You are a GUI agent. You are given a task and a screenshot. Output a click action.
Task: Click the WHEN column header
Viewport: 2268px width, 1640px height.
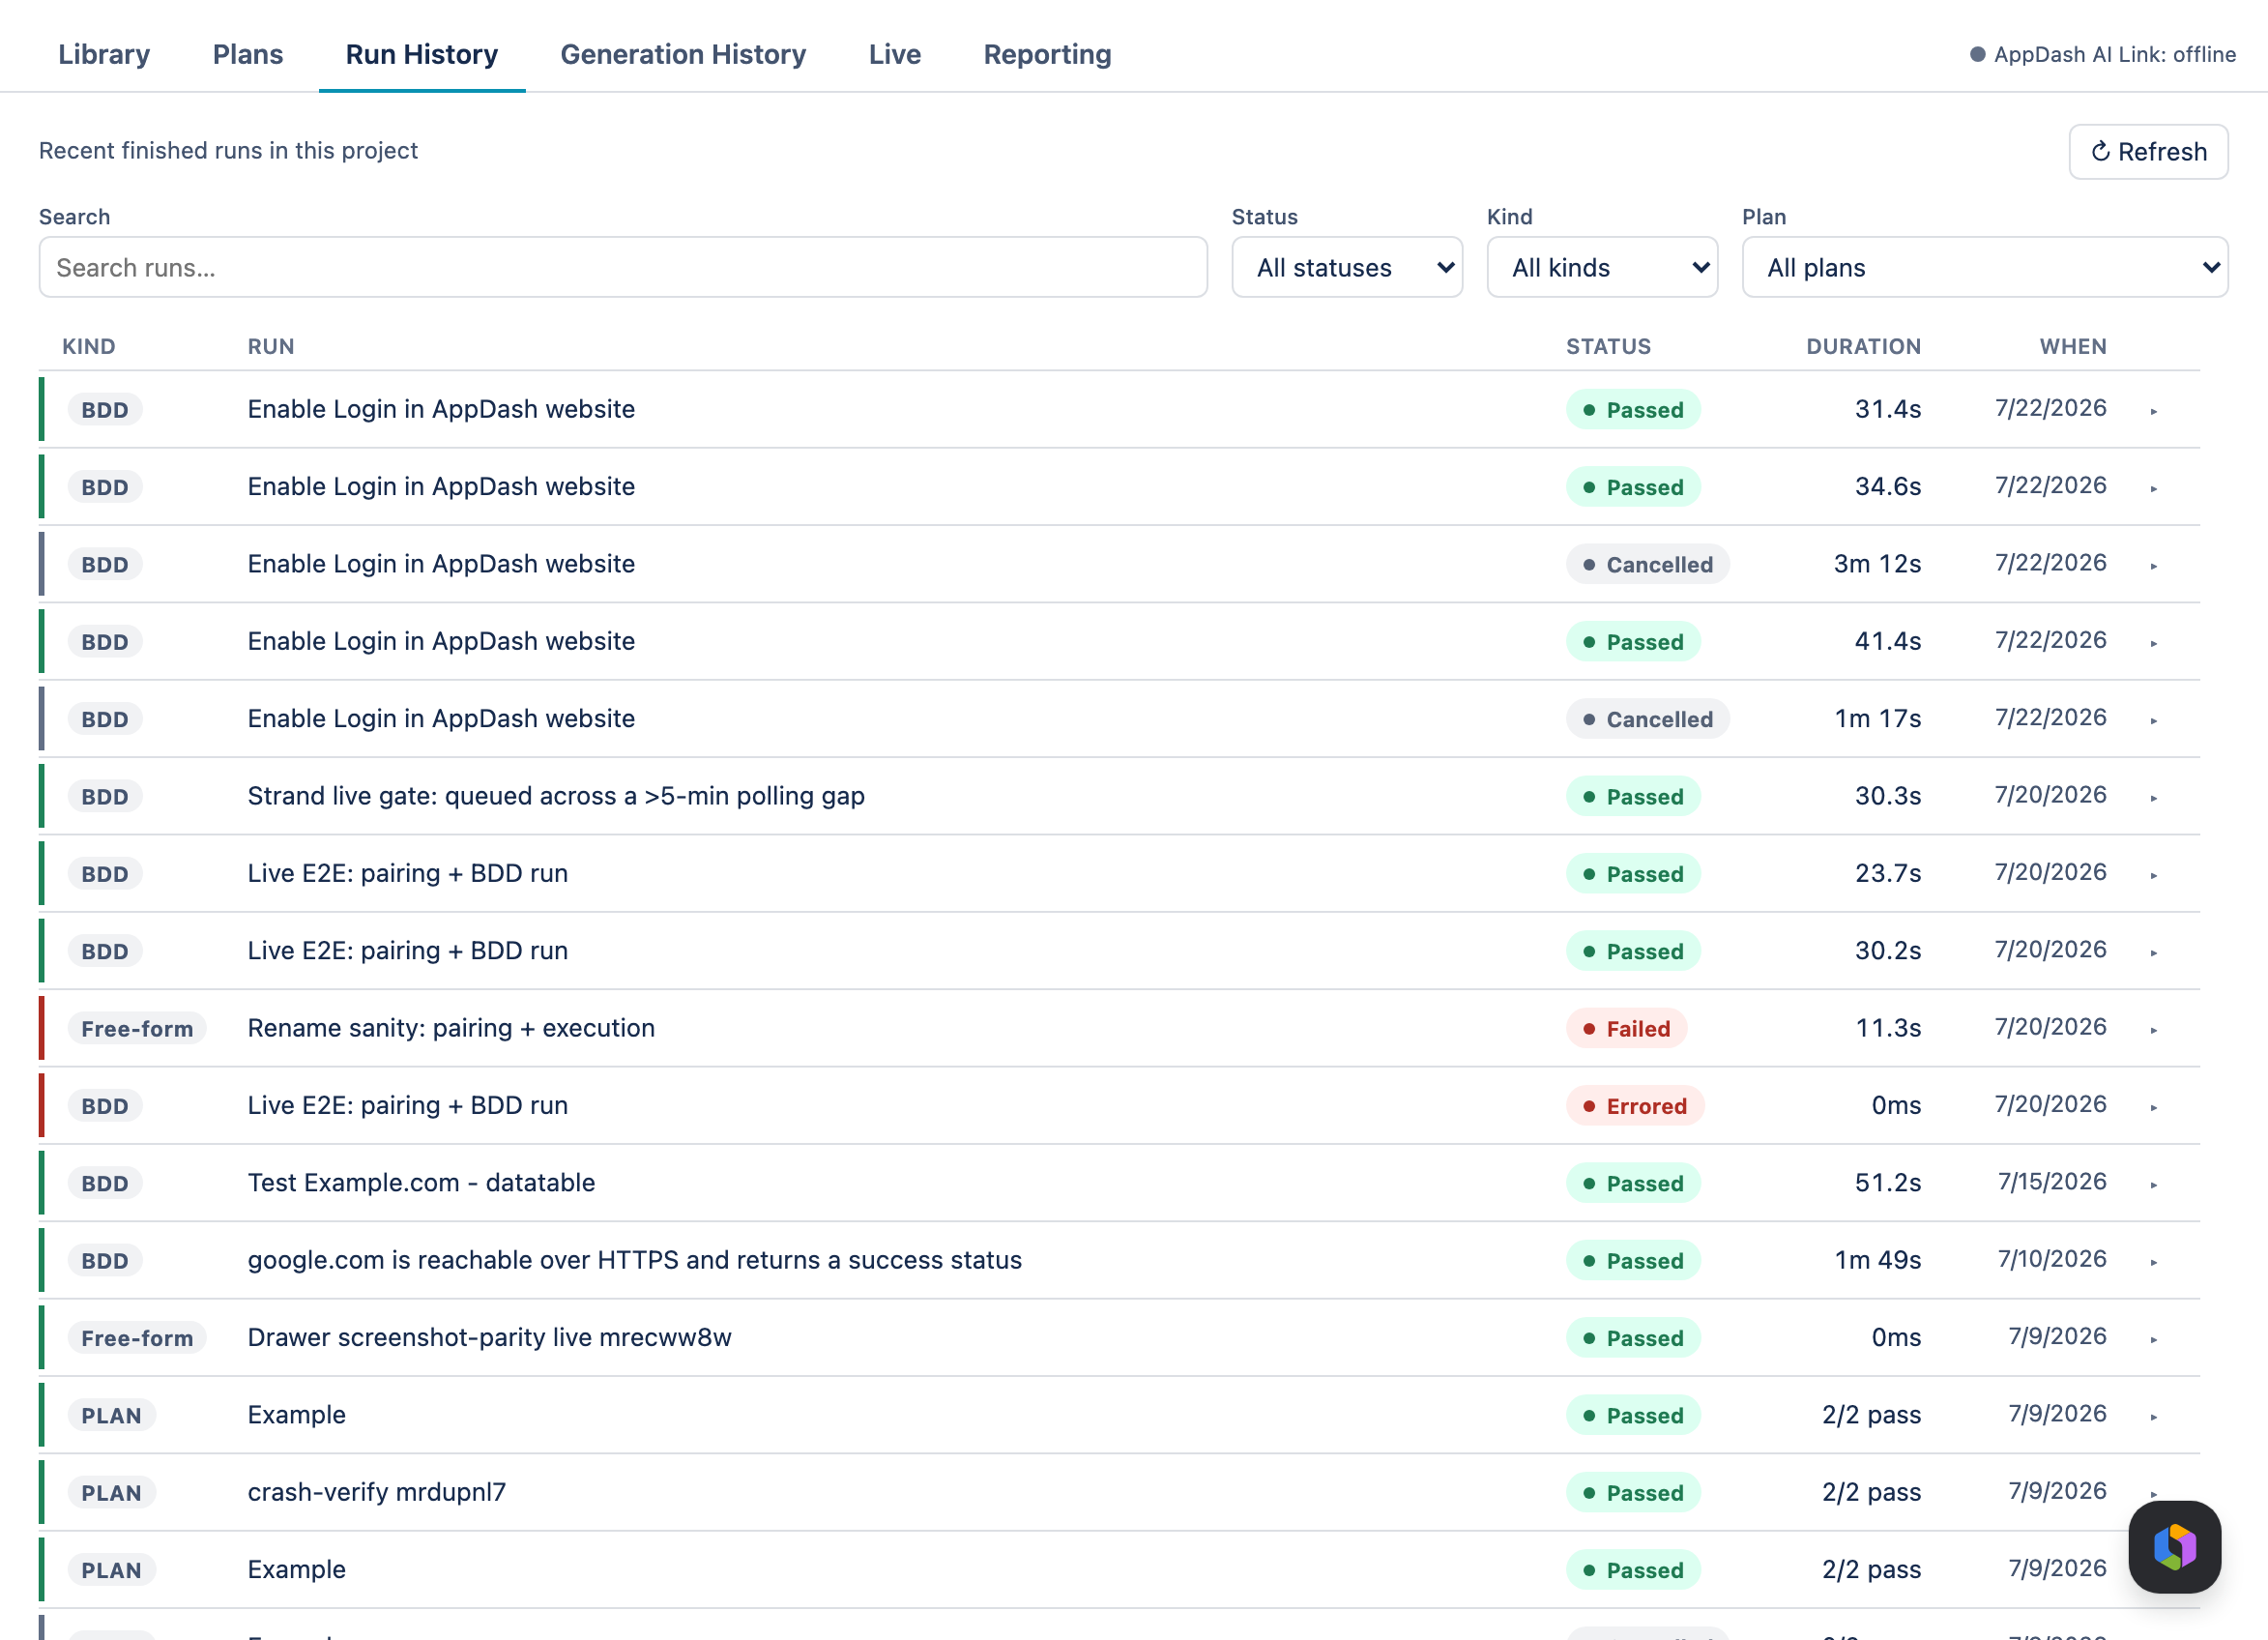(x=2073, y=346)
